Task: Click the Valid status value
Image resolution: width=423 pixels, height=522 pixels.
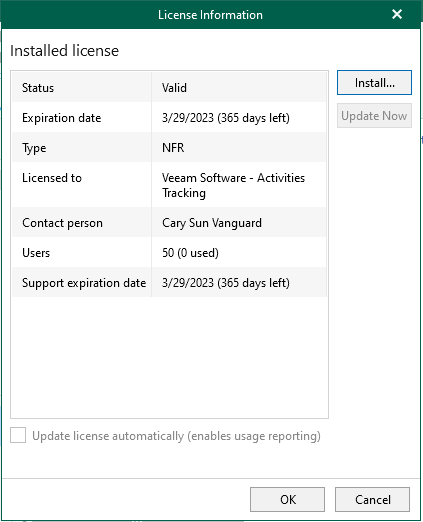Action: (x=174, y=88)
